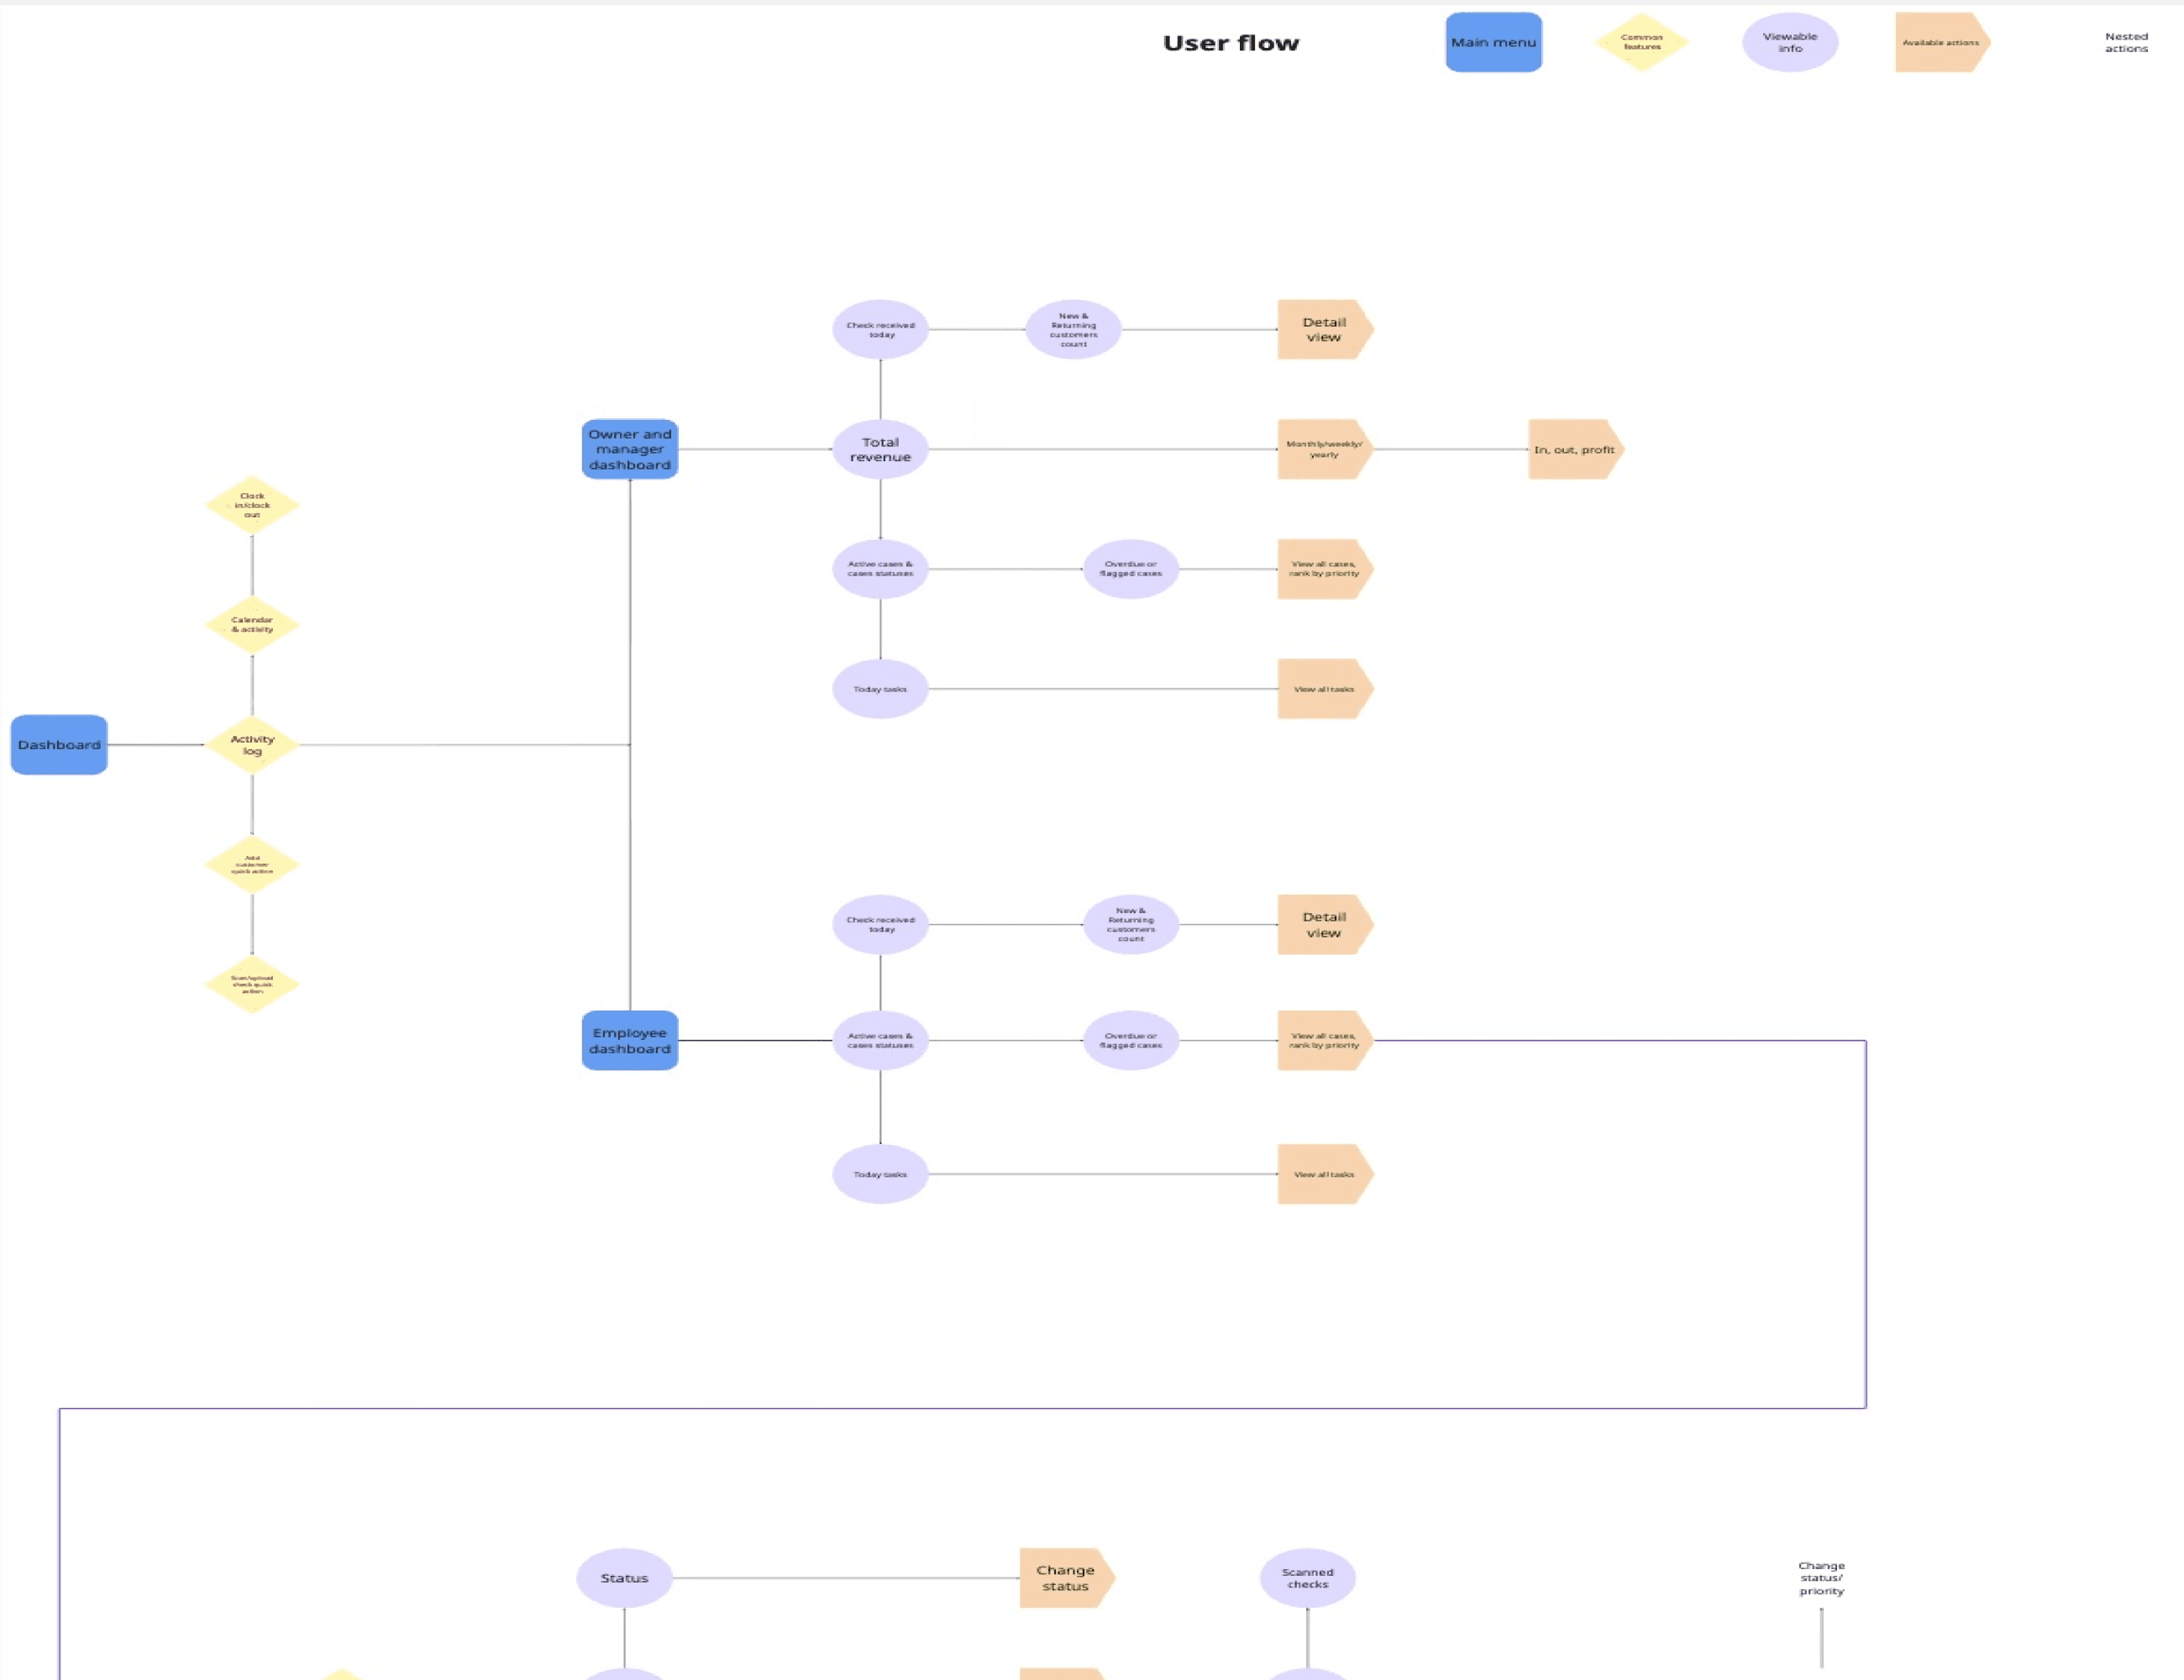The height and width of the screenshot is (1680, 2184).
Task: Select the Owner and manager dashboard node
Action: click(x=630, y=449)
